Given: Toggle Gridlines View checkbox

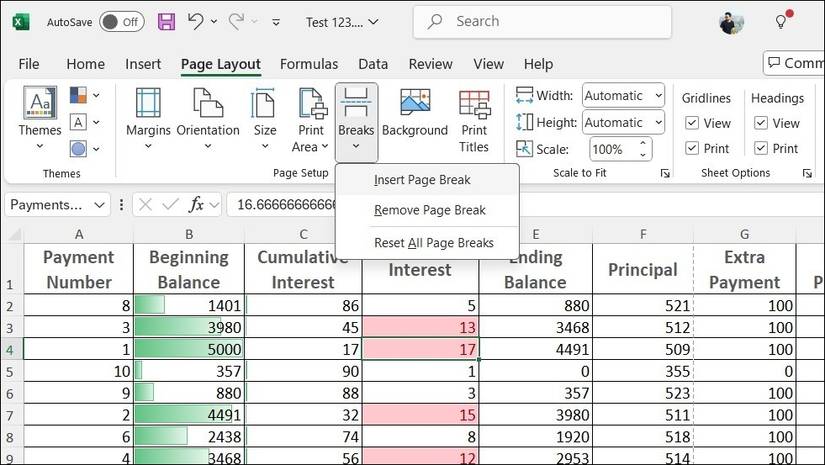Looking at the screenshot, I should (692, 123).
